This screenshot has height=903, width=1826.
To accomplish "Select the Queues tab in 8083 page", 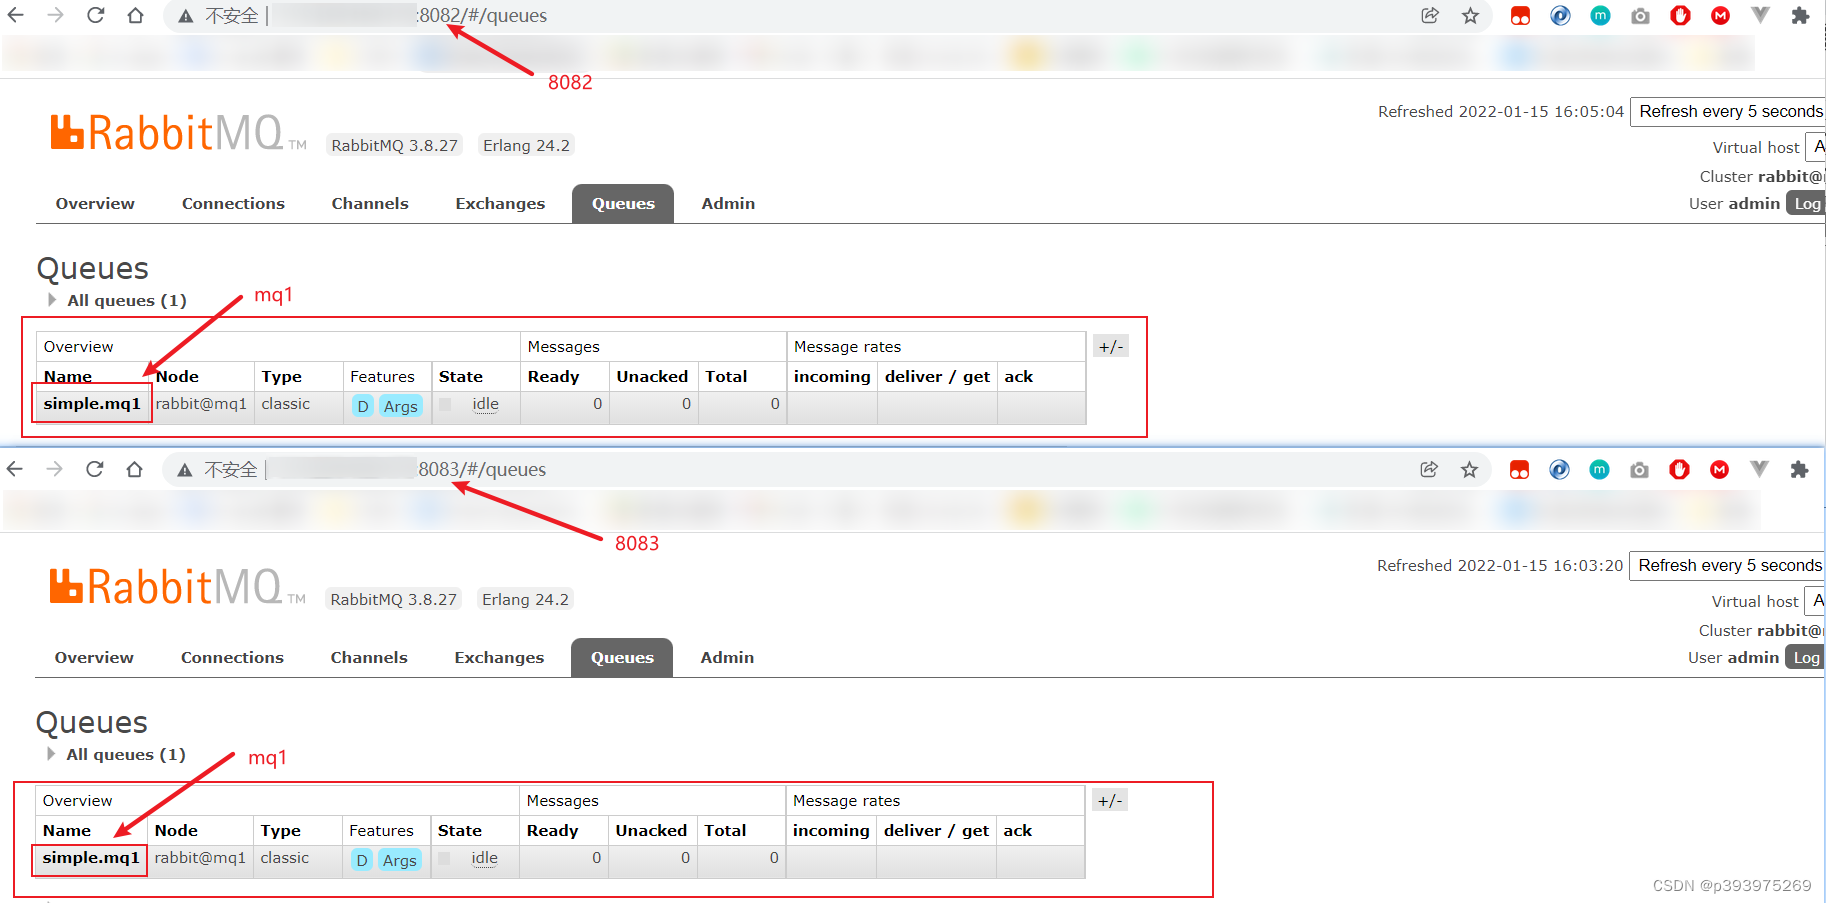I will coord(622,658).
